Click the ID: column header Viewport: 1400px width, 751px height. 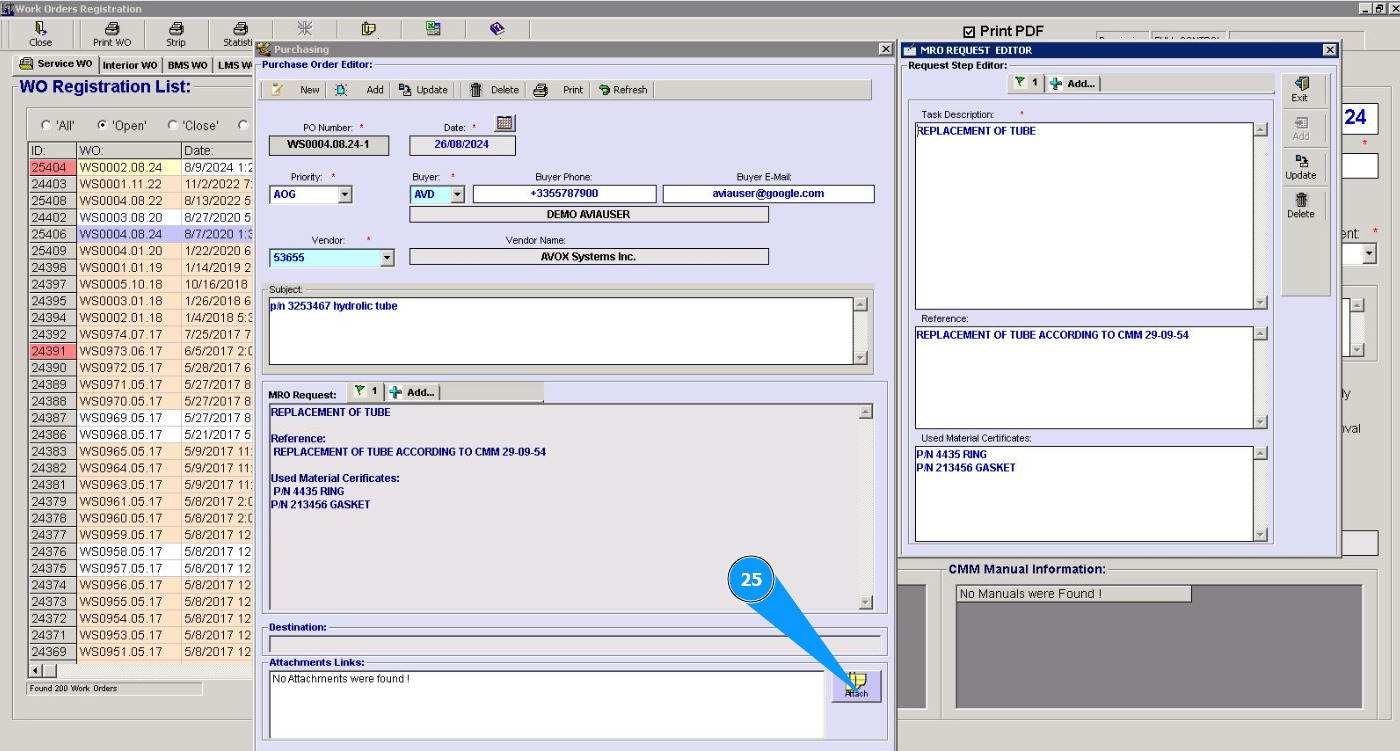pyautogui.click(x=52, y=150)
